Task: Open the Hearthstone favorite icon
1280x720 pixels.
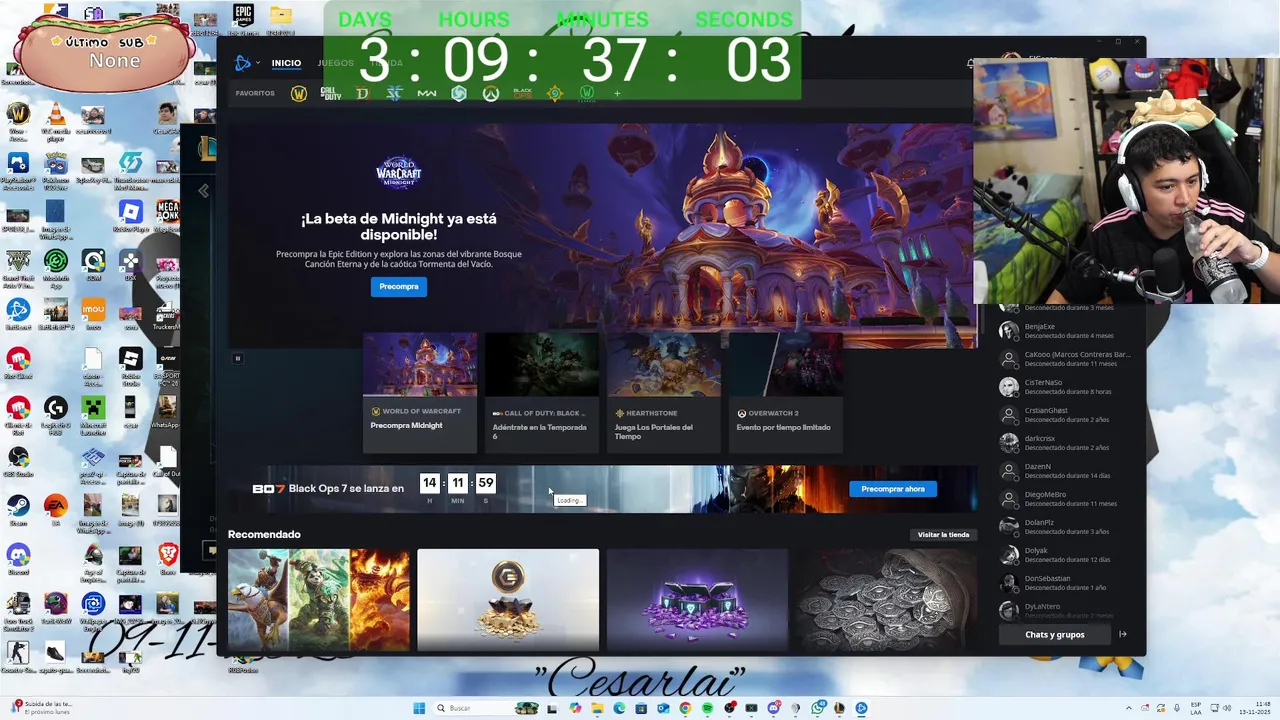Action: click(x=555, y=93)
